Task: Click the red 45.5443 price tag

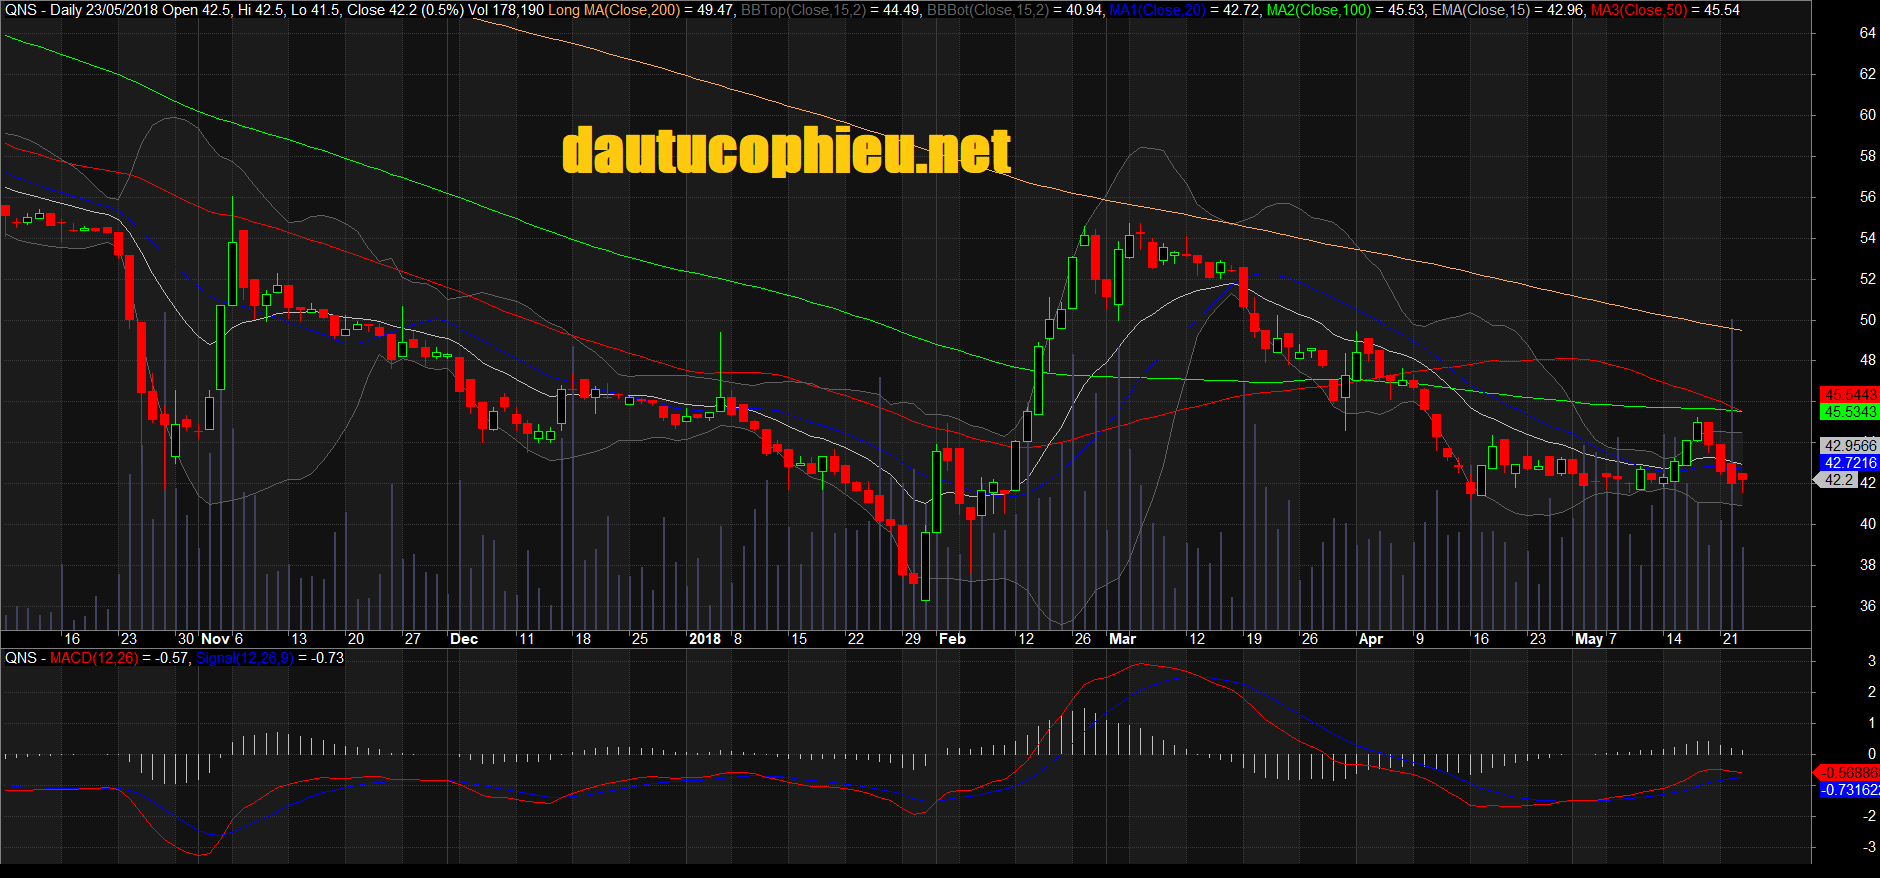Action: pos(1849,395)
